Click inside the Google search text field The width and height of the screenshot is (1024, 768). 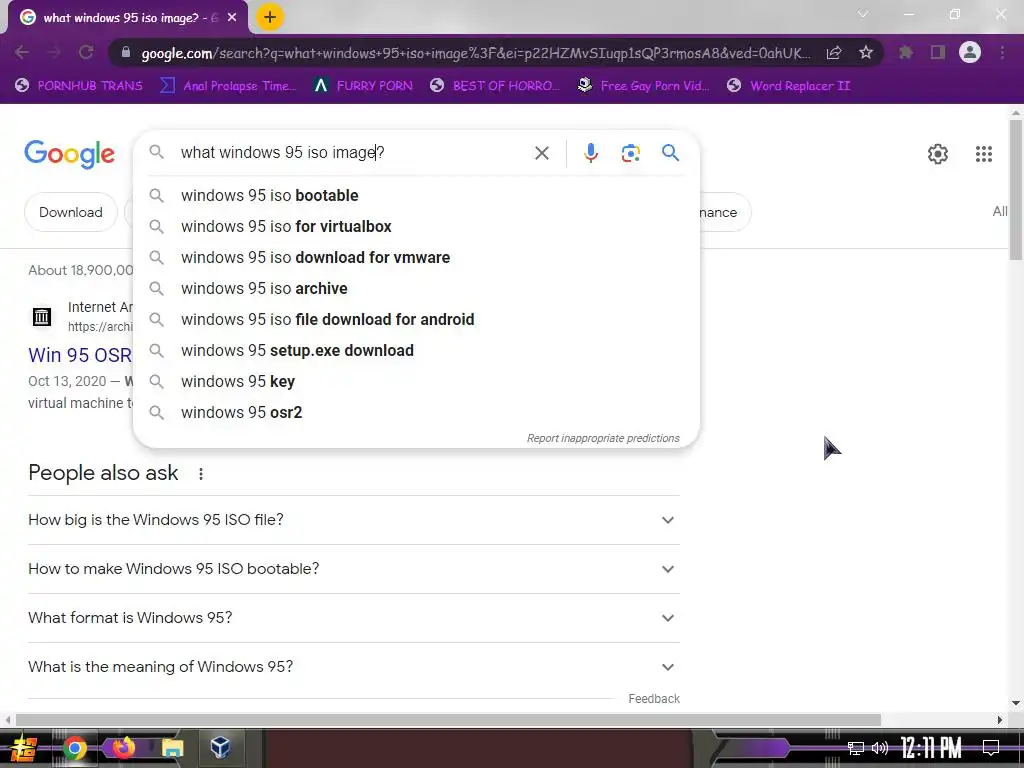coord(353,153)
